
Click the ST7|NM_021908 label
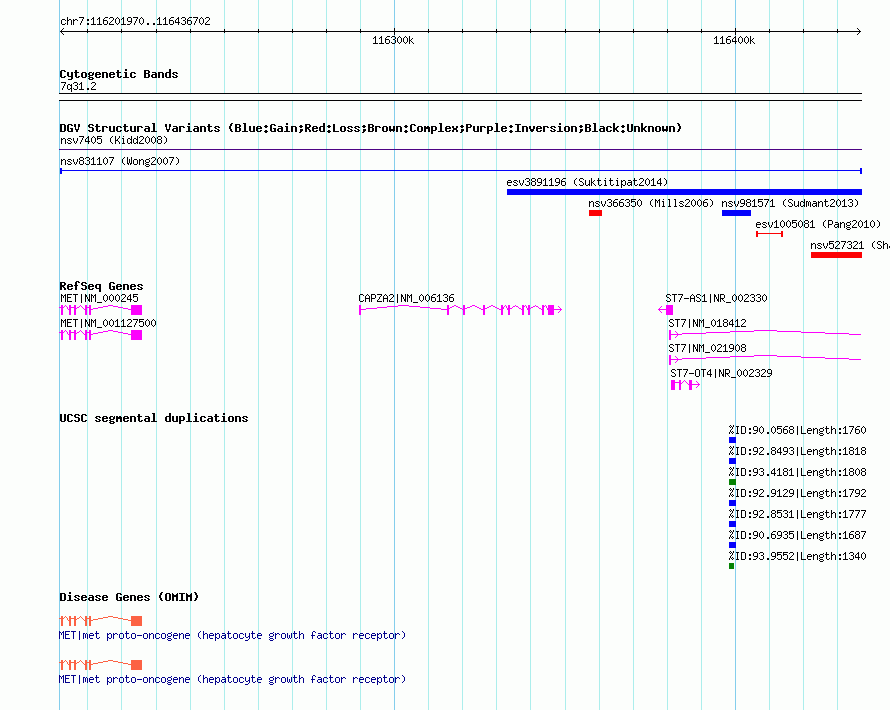707,348
